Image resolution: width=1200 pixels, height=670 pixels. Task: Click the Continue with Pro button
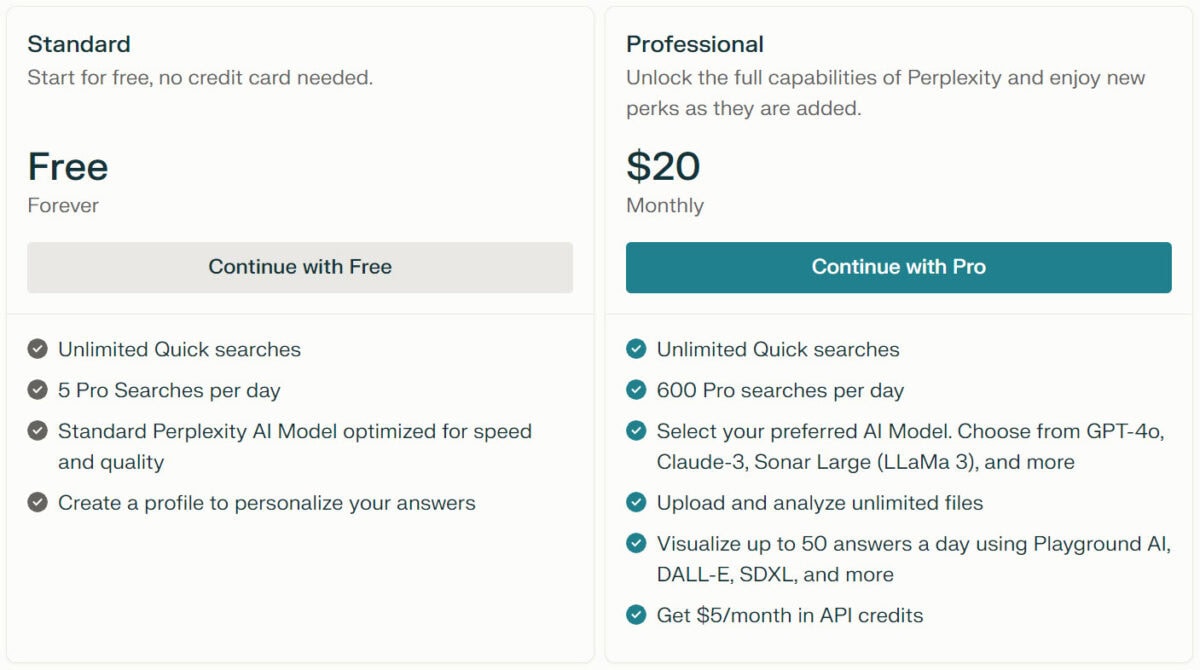point(898,267)
